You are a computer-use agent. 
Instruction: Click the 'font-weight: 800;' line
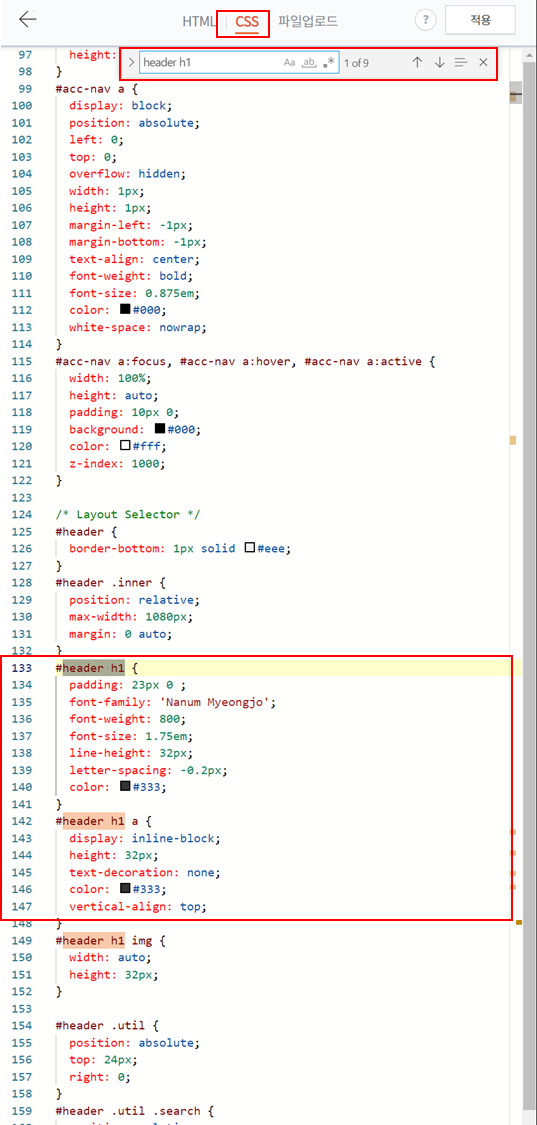tap(128, 719)
